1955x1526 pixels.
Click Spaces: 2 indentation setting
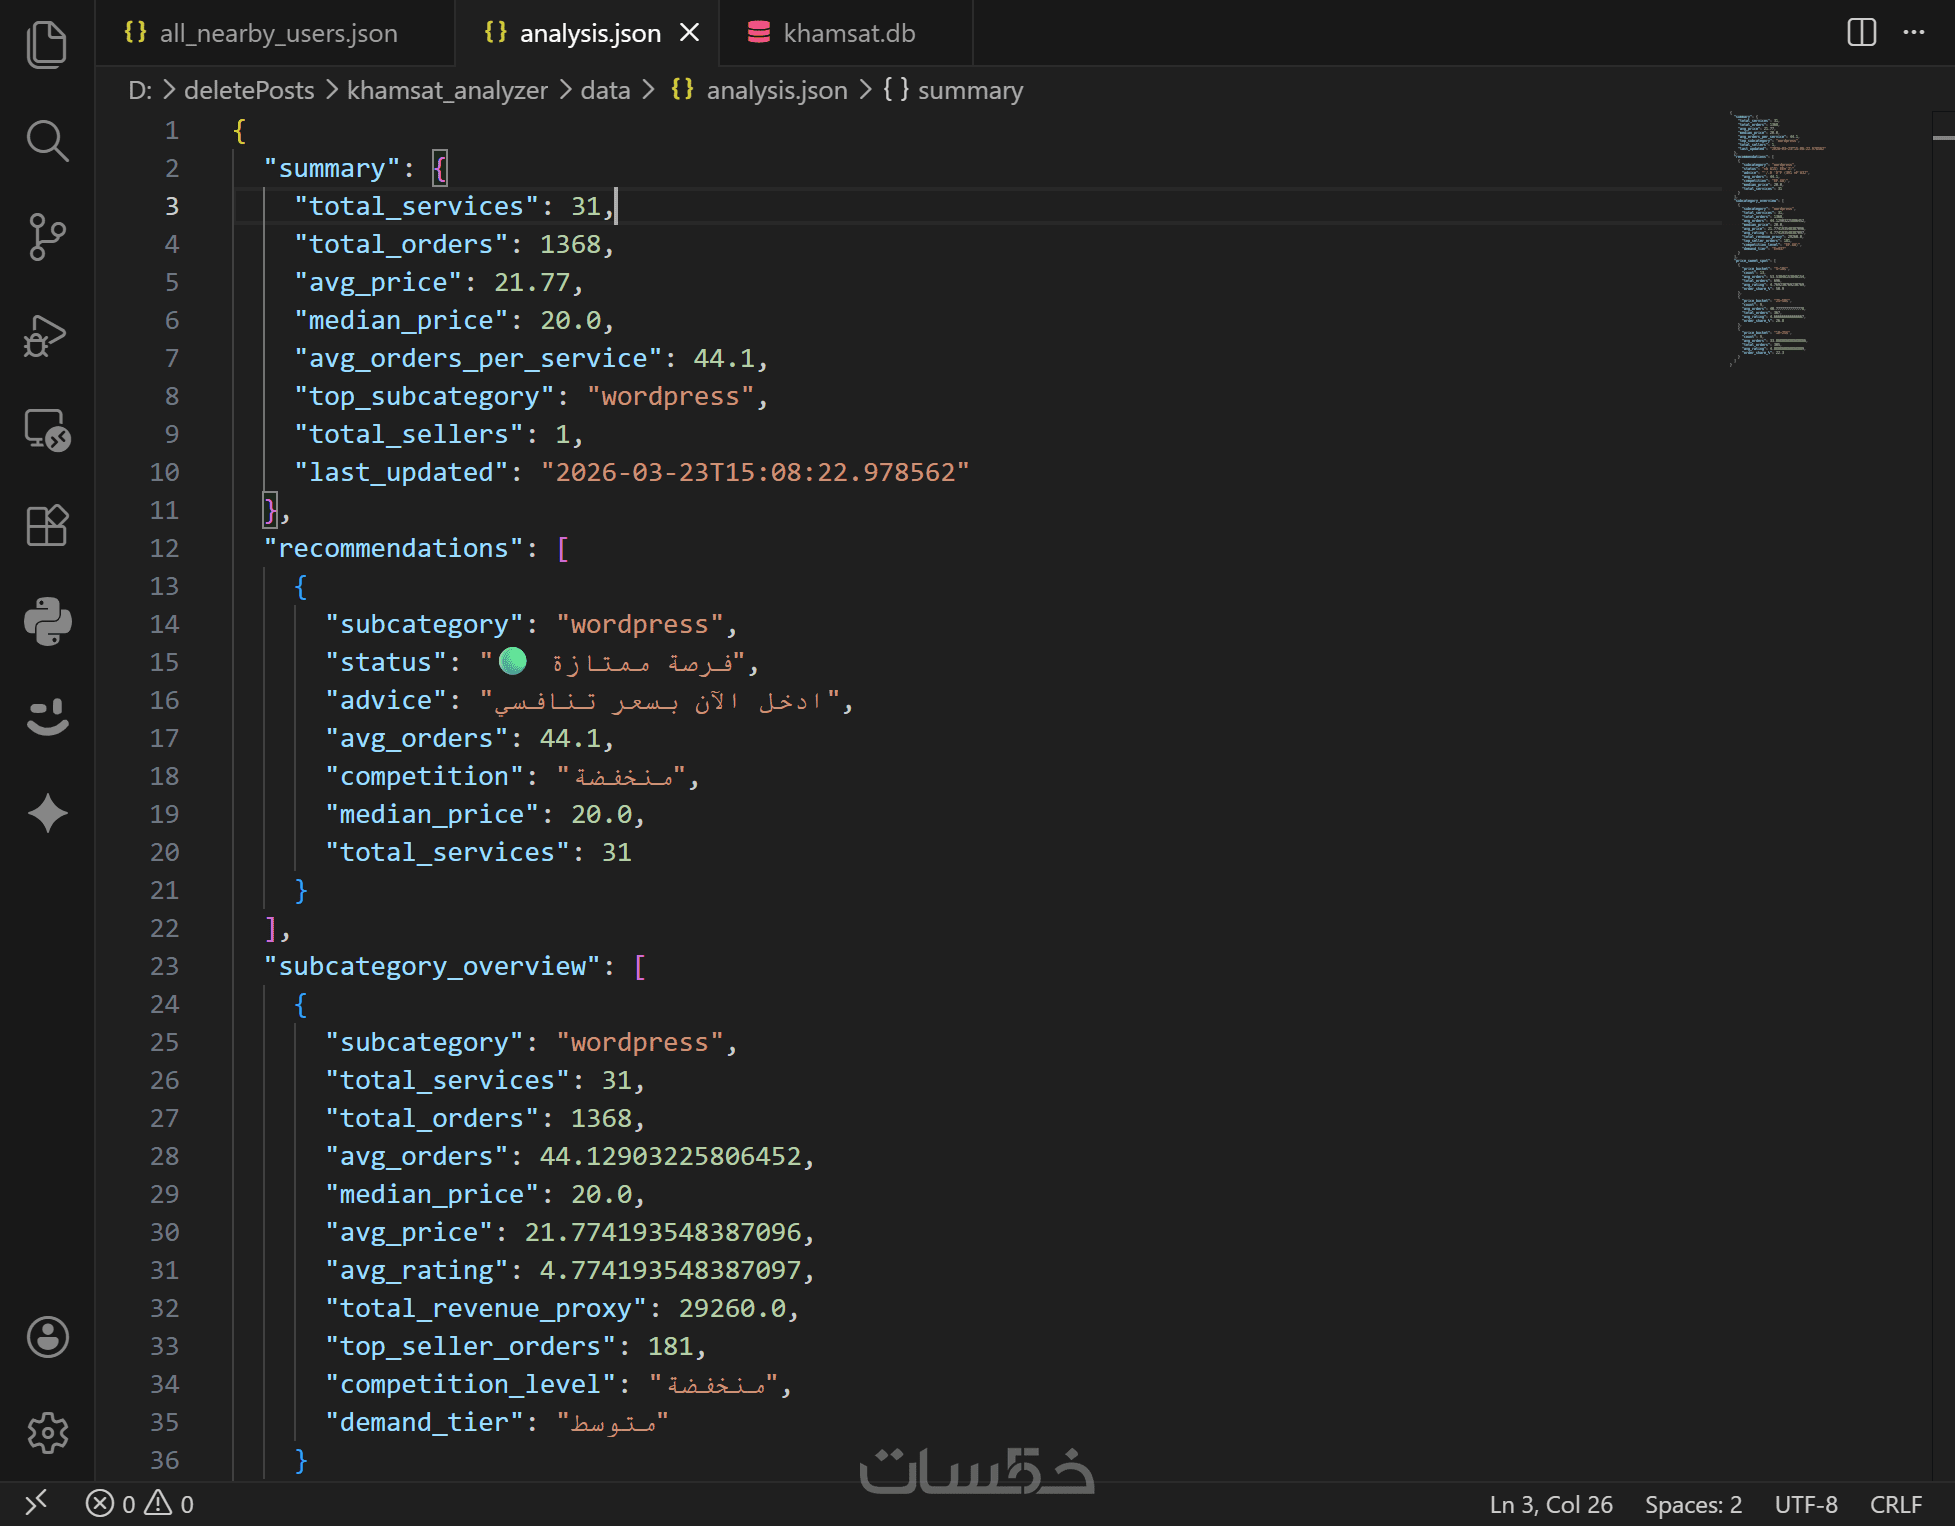click(x=1693, y=1504)
